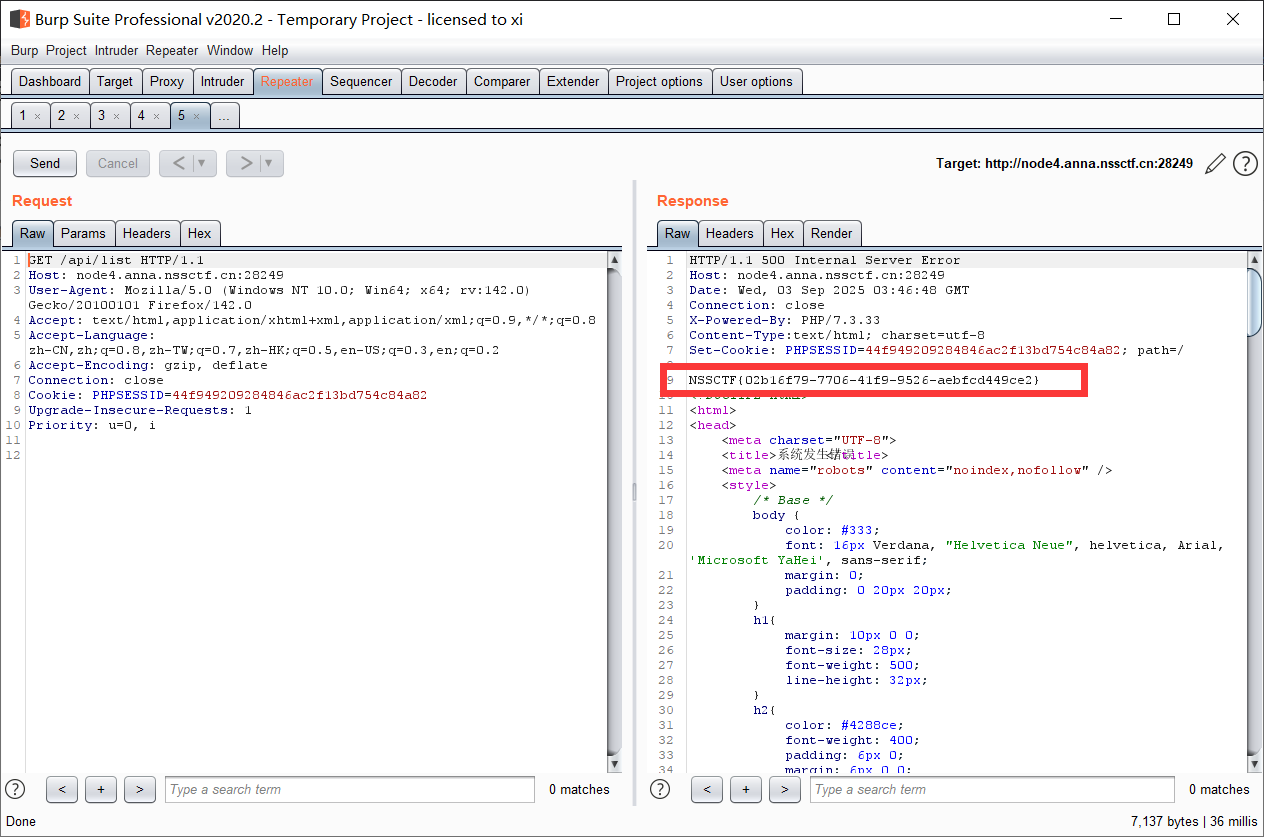Select the request Params tab
Screen dimensions: 1264x837
click(x=83, y=233)
